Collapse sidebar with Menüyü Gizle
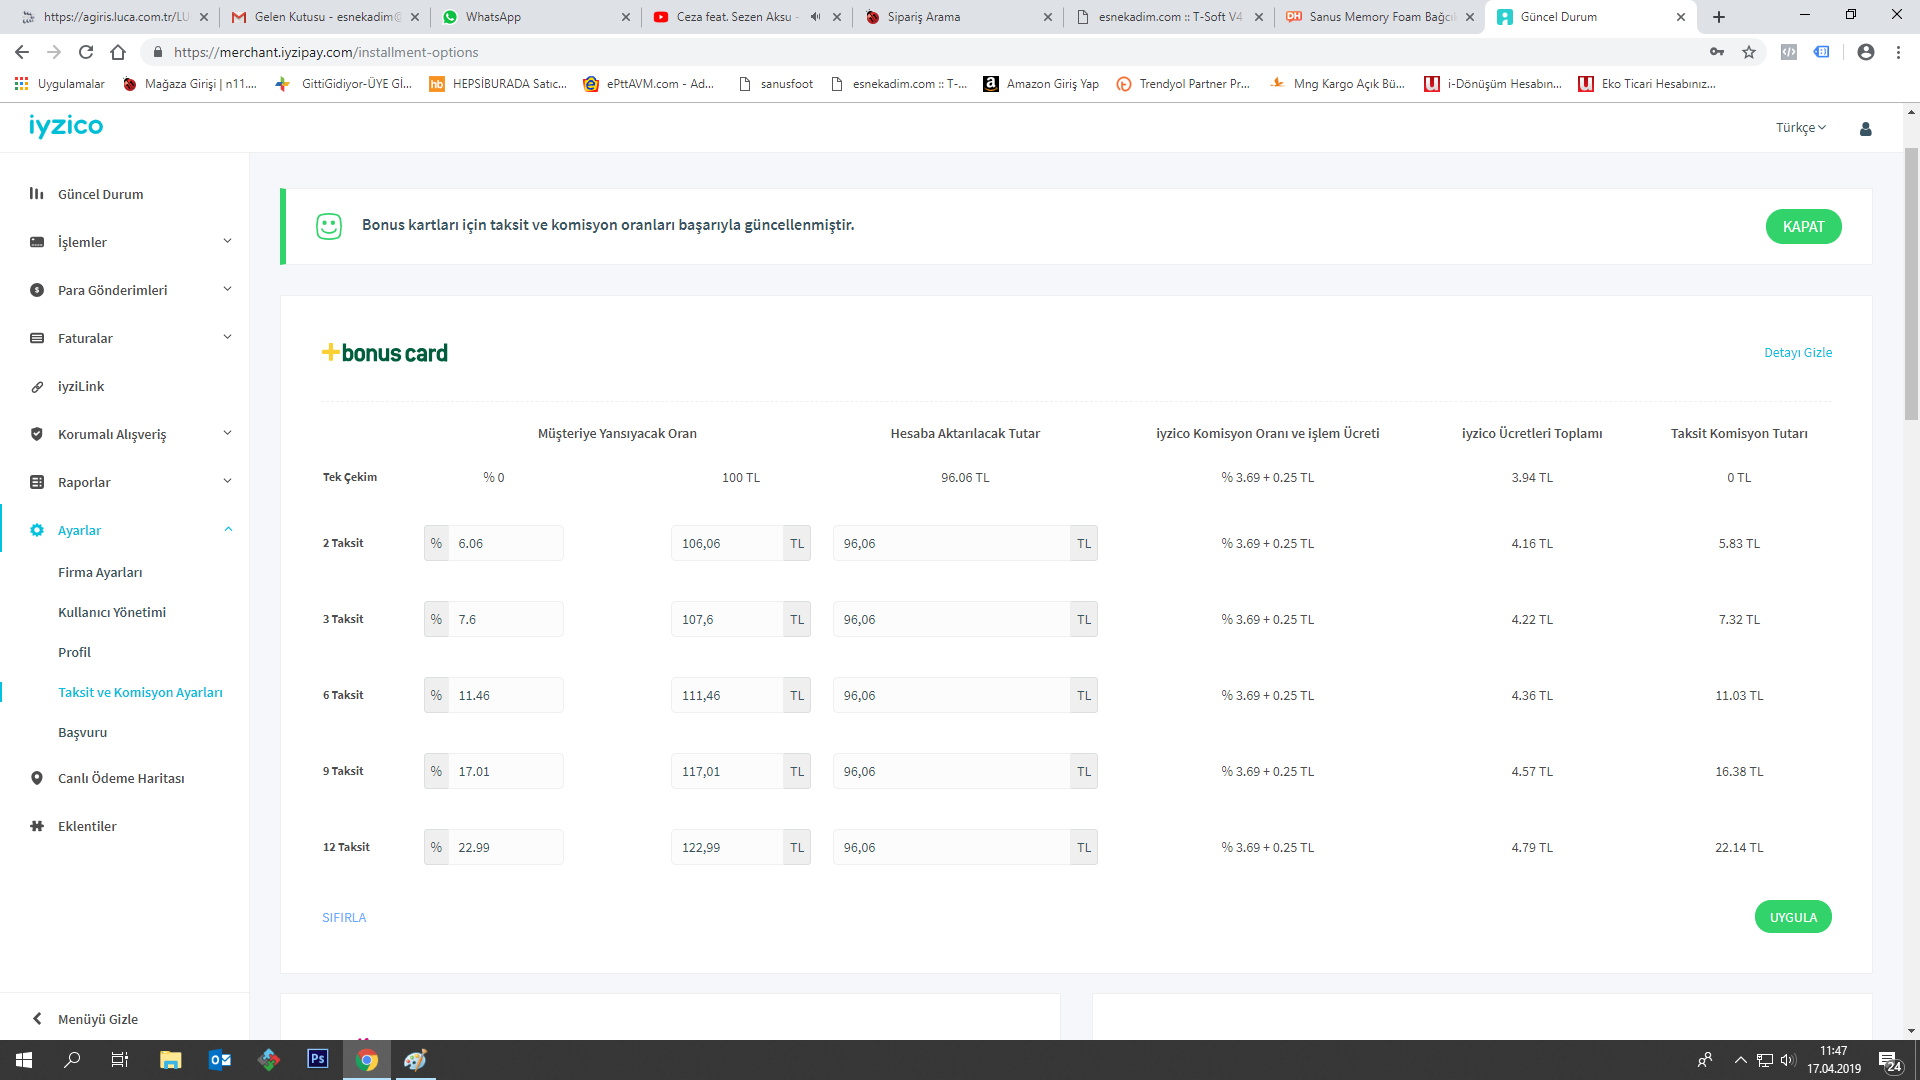 click(85, 1019)
